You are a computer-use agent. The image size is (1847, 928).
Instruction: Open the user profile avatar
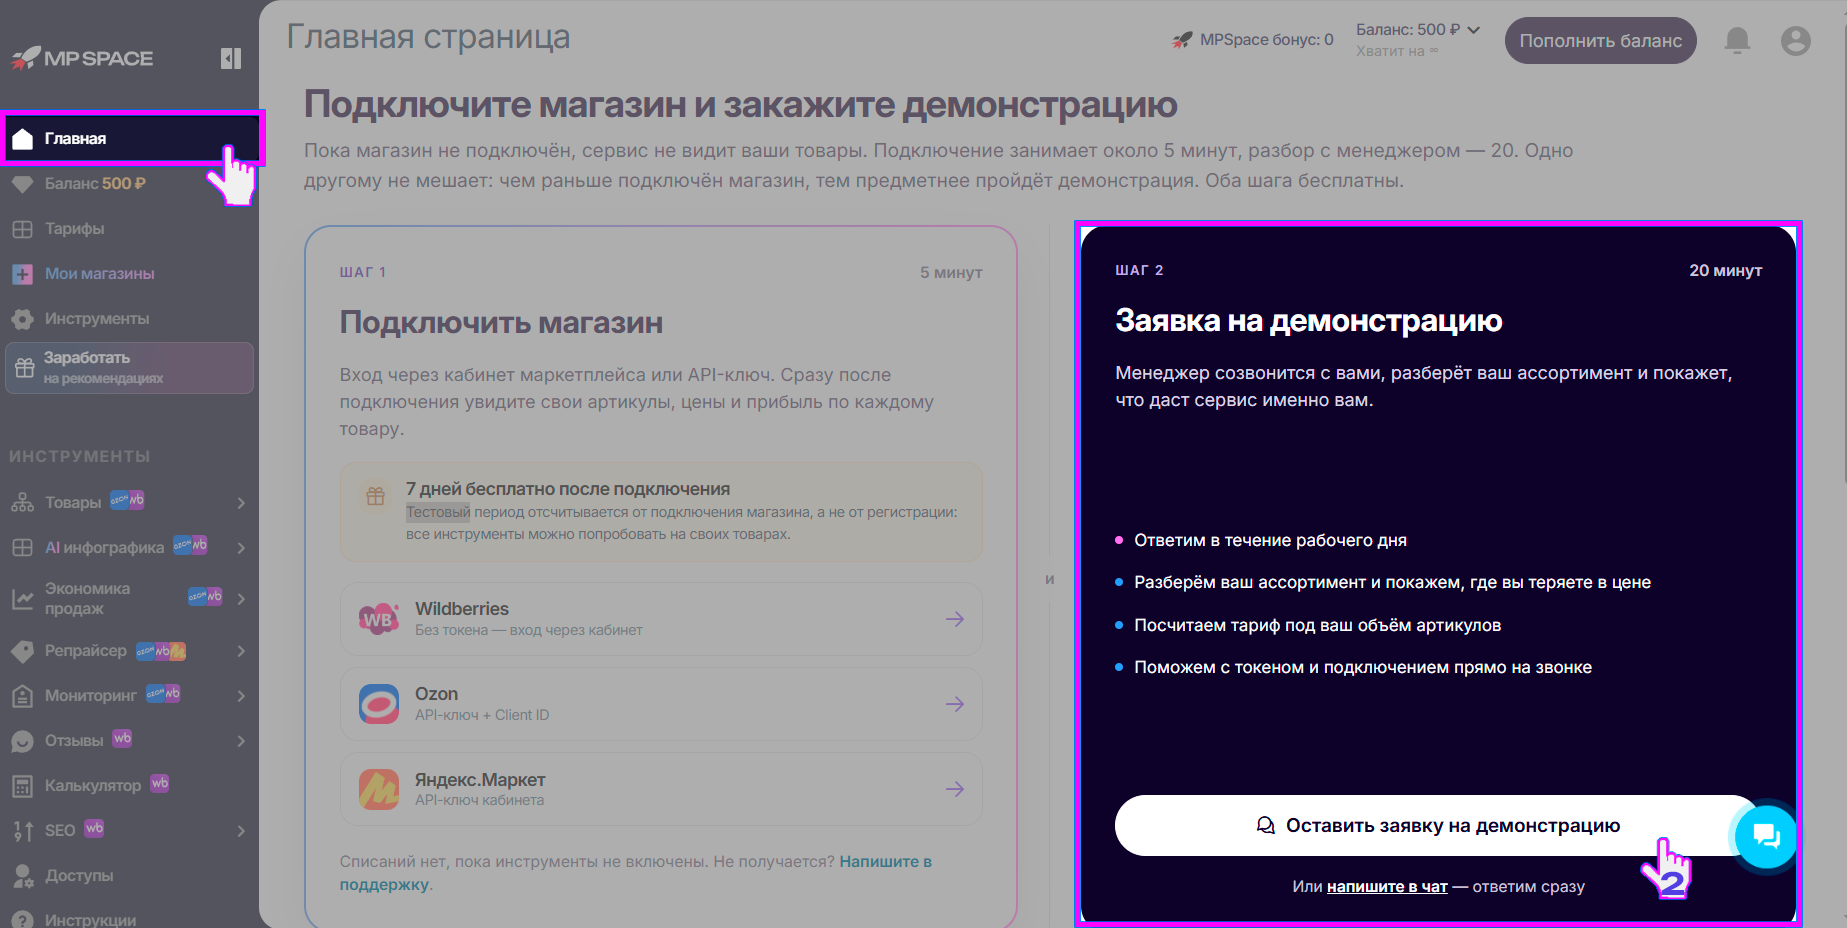tap(1795, 40)
